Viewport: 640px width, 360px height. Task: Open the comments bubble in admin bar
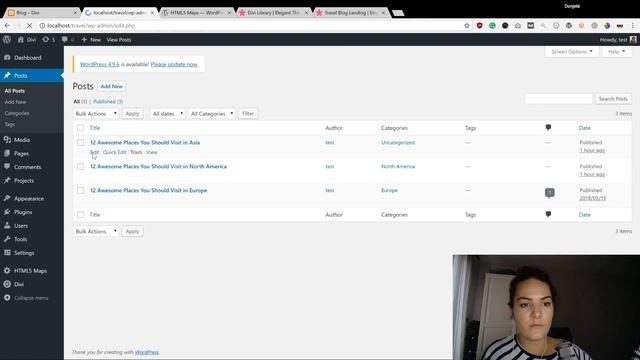click(64, 40)
